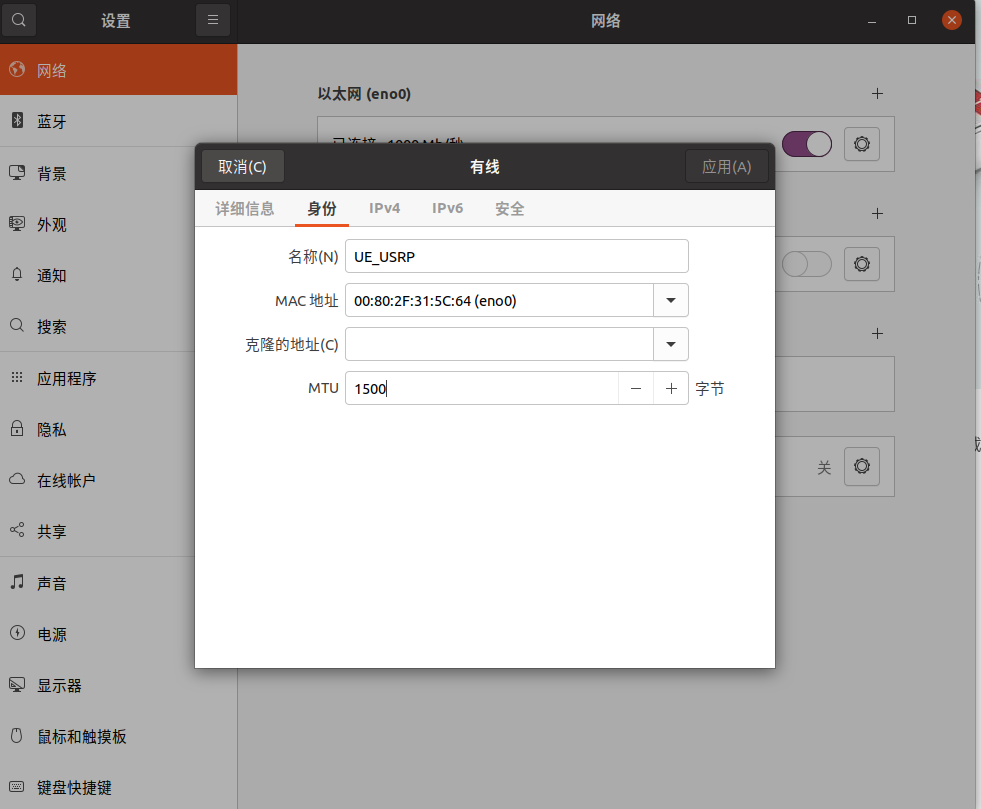Decrease MTU with the minus button
Image resolution: width=981 pixels, height=809 pixels.
pos(636,389)
